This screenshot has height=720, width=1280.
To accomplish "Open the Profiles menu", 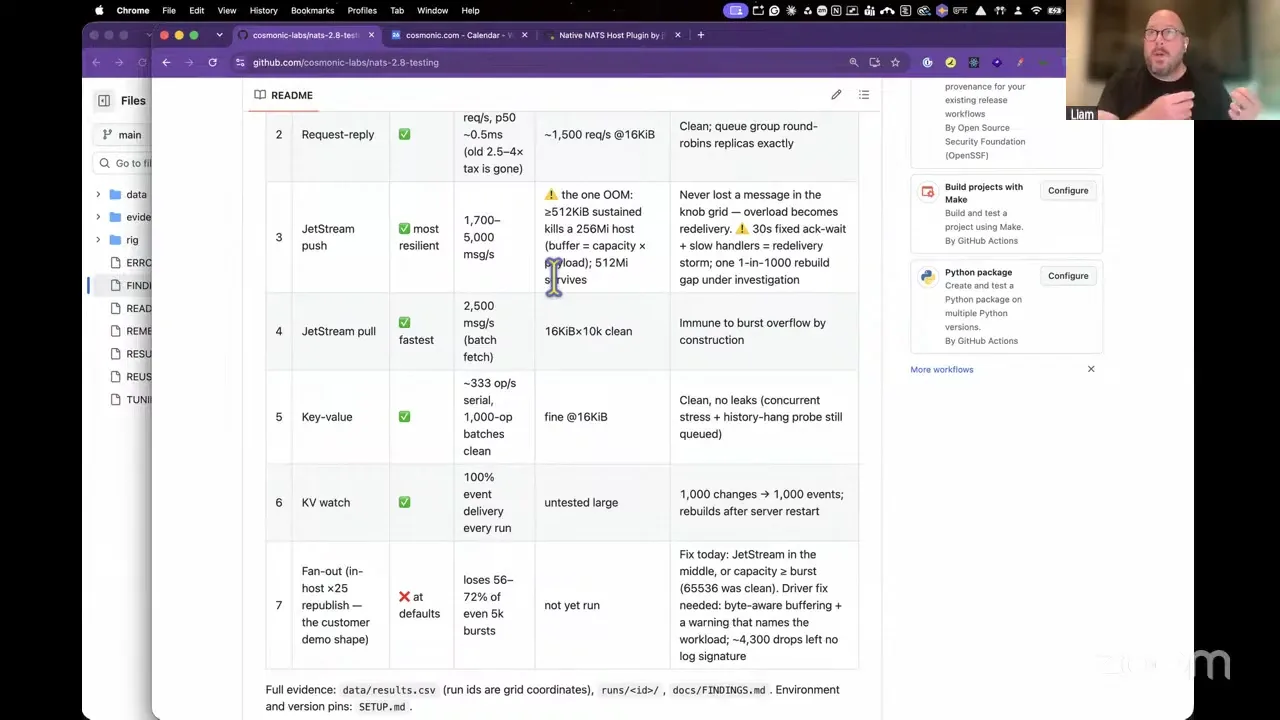I will pyautogui.click(x=362, y=10).
